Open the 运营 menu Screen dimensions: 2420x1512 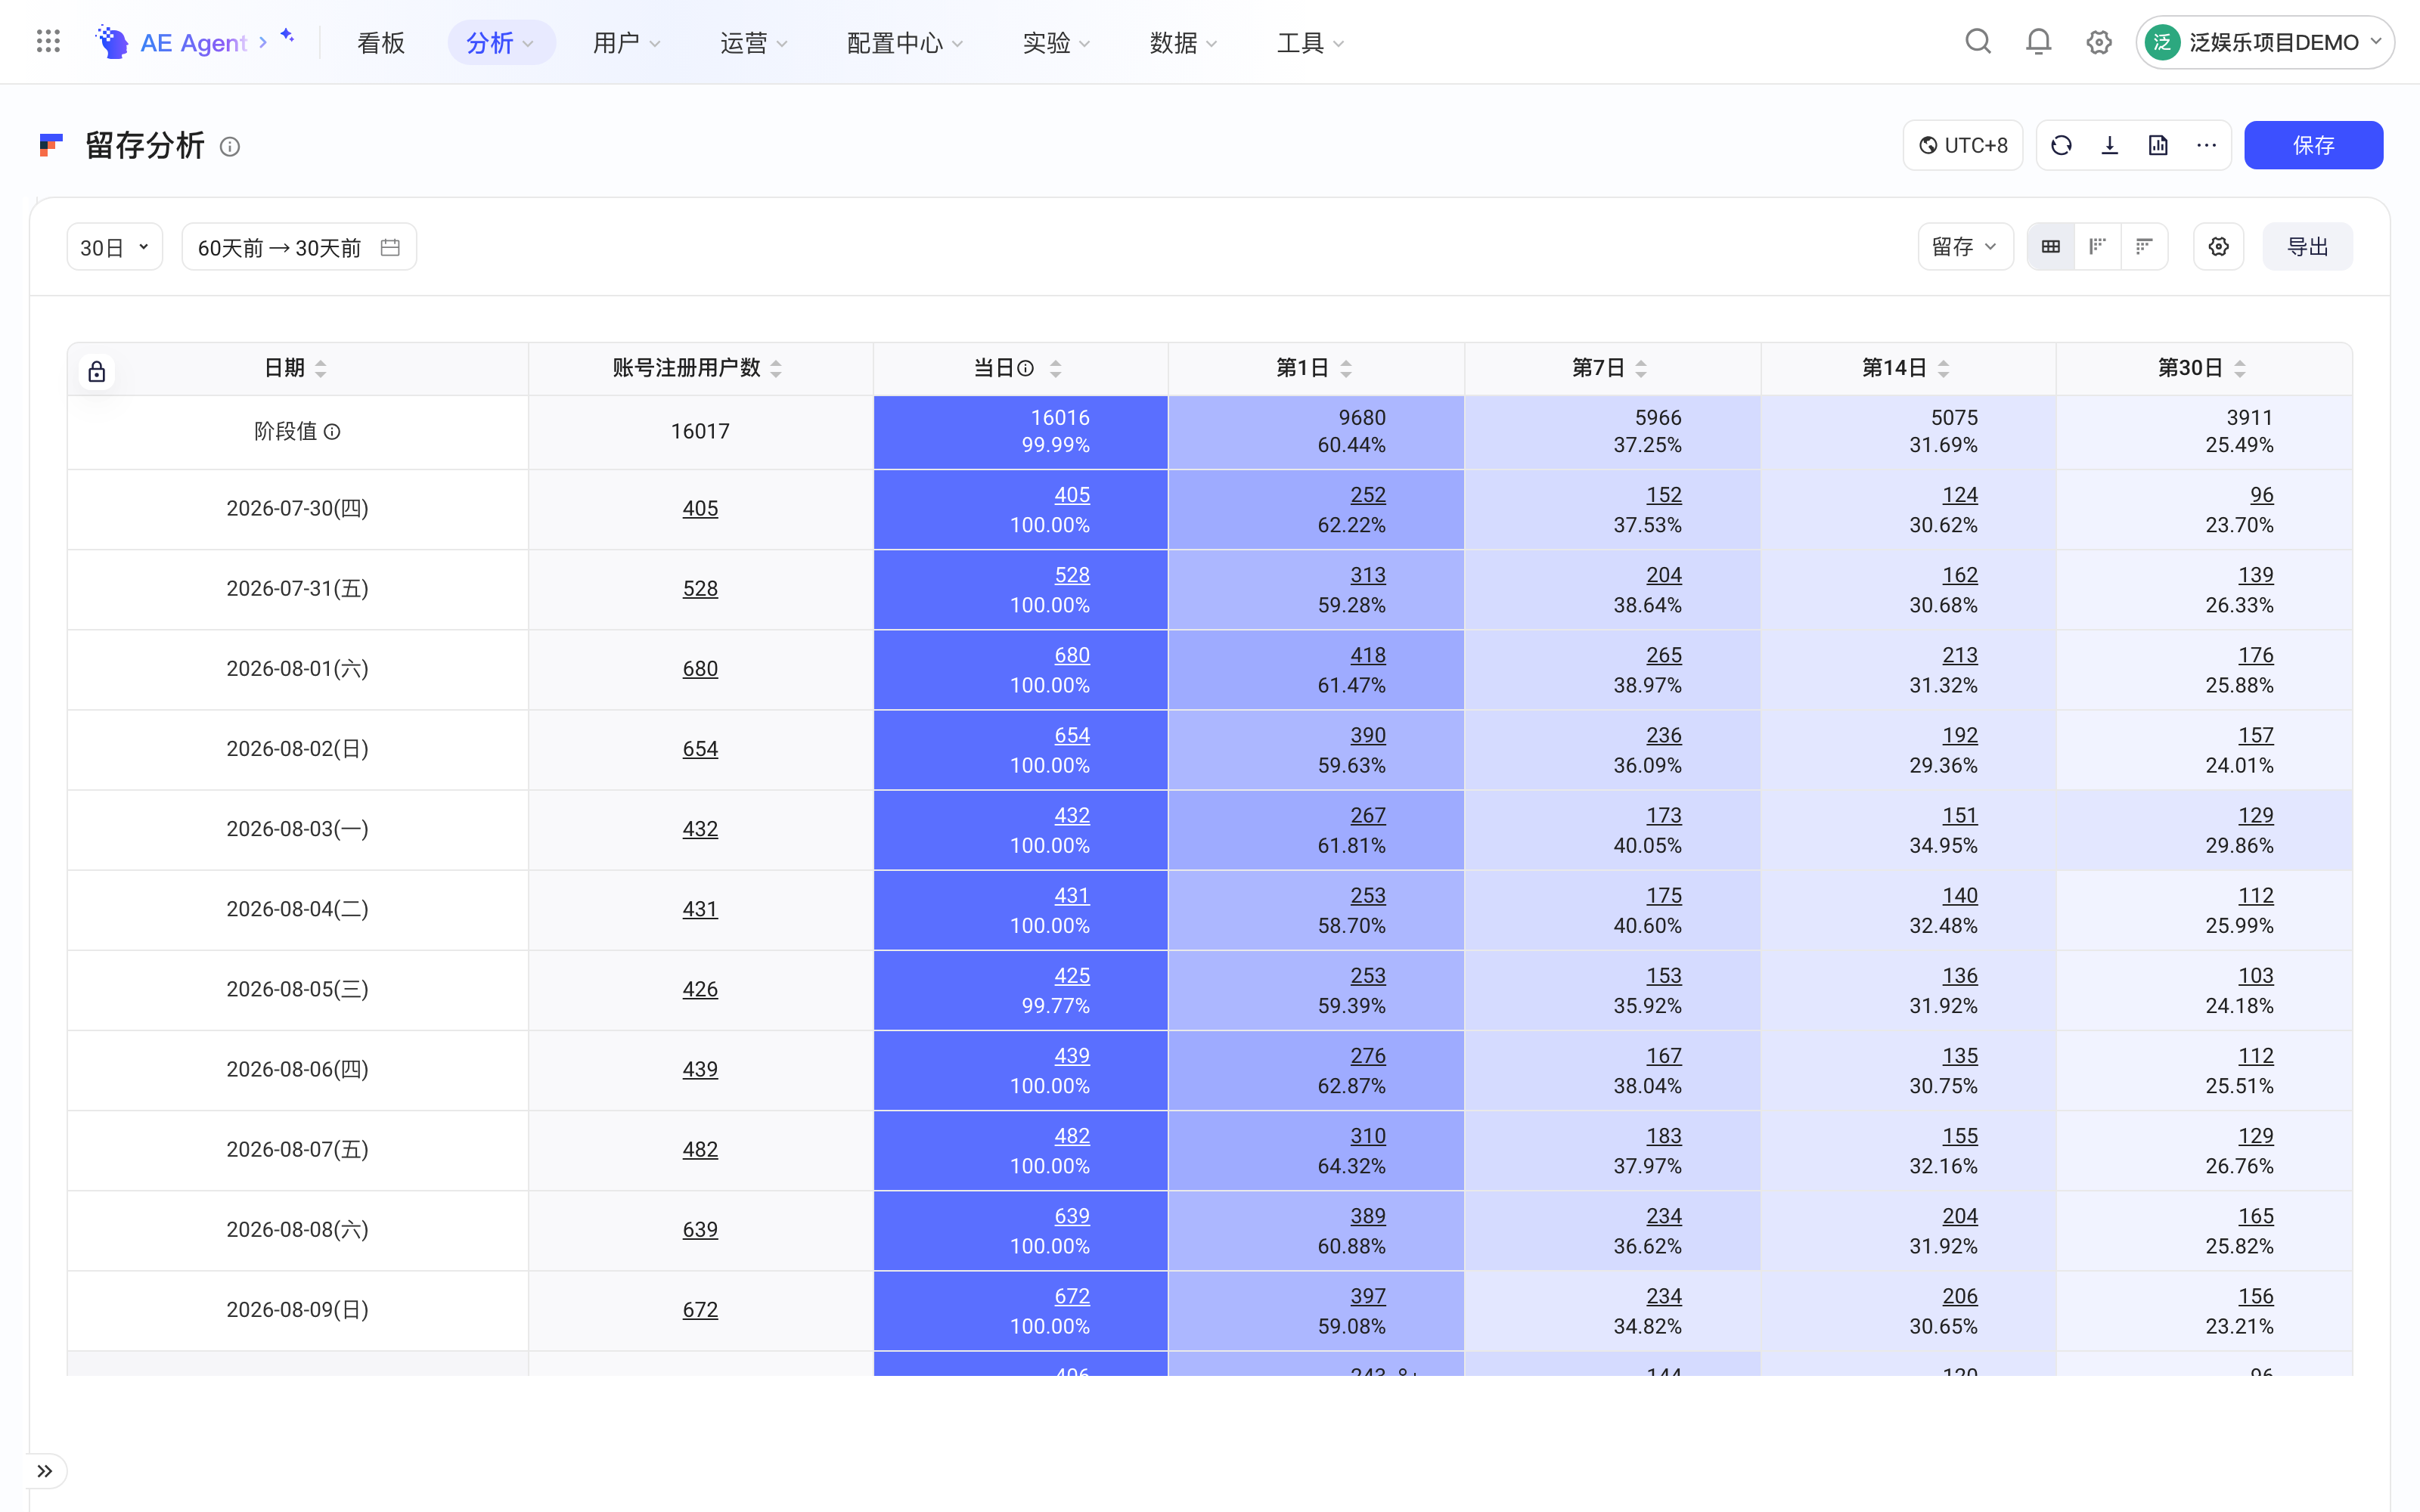[754, 42]
